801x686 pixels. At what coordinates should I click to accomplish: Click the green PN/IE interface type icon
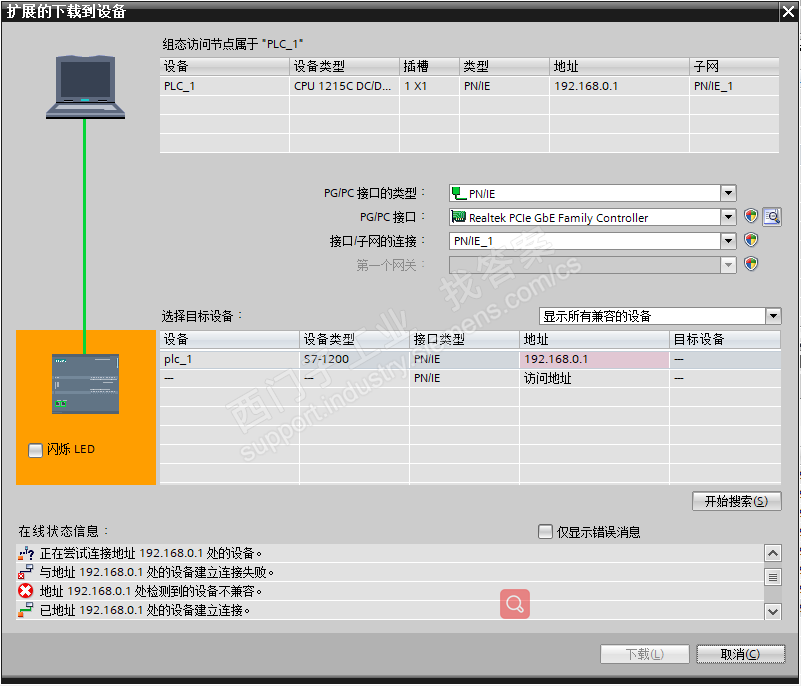click(x=459, y=194)
